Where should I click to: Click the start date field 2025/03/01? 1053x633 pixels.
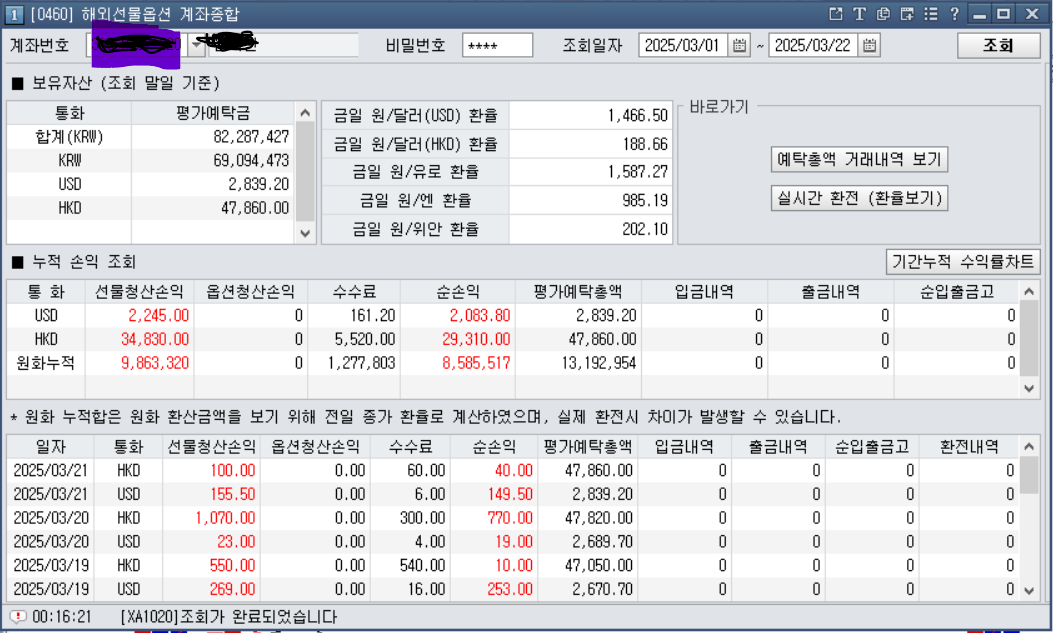pyautogui.click(x=683, y=46)
